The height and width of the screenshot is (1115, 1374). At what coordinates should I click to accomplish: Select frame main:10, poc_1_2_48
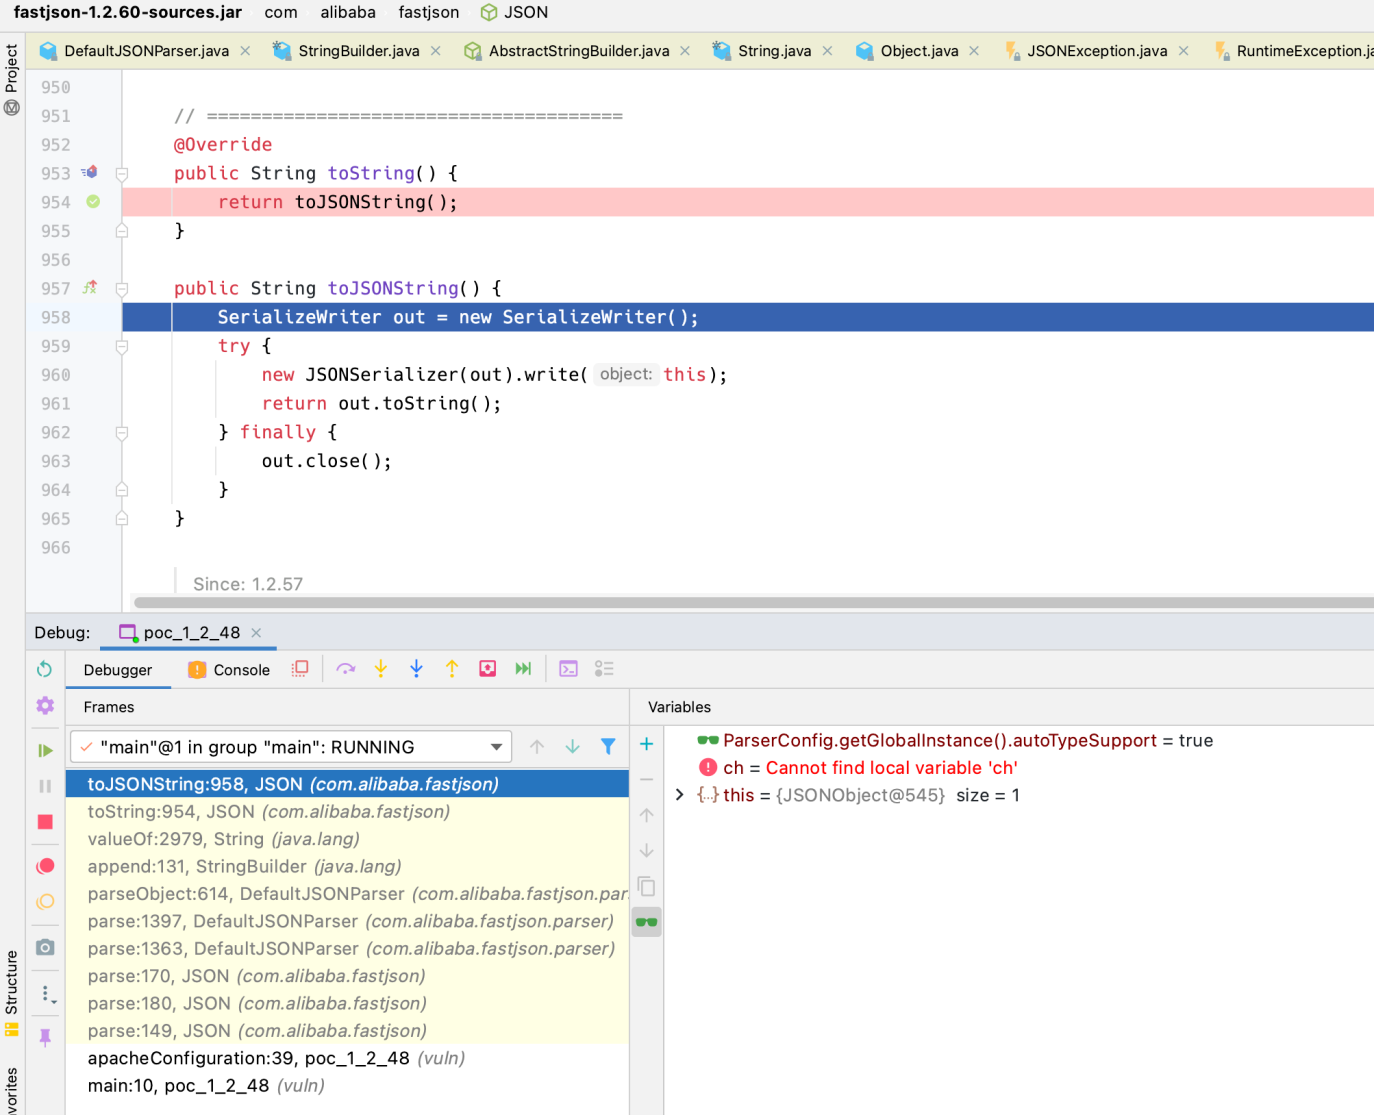347,1086
